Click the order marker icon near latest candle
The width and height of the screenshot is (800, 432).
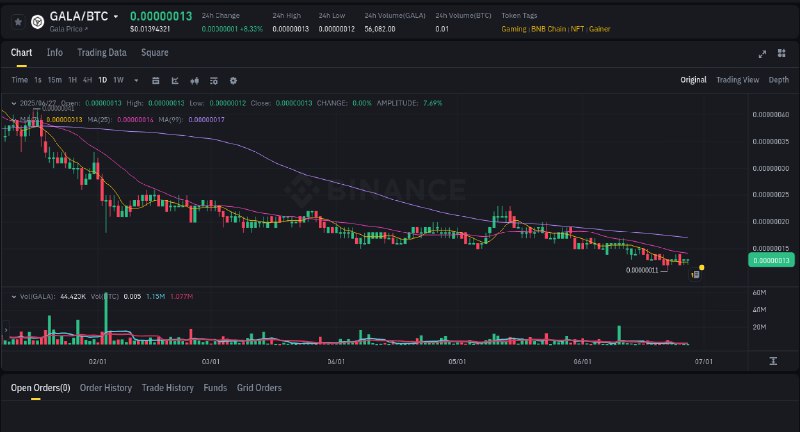[x=695, y=274]
